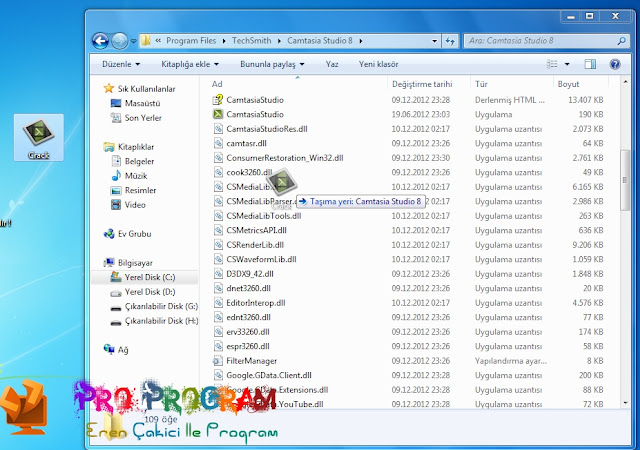Viewport: 640px width, 450px height.
Task: Select Masaüstü in navigation pane
Action: coord(136,103)
